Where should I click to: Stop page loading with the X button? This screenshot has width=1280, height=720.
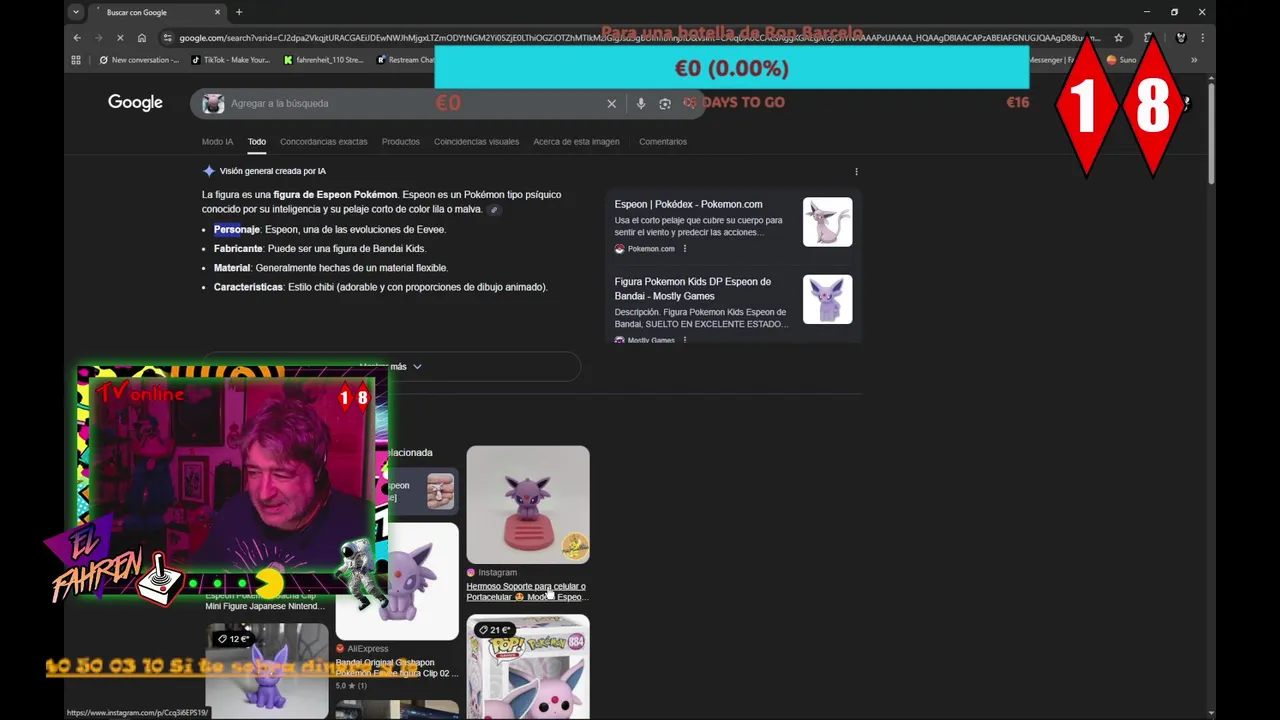coord(119,38)
